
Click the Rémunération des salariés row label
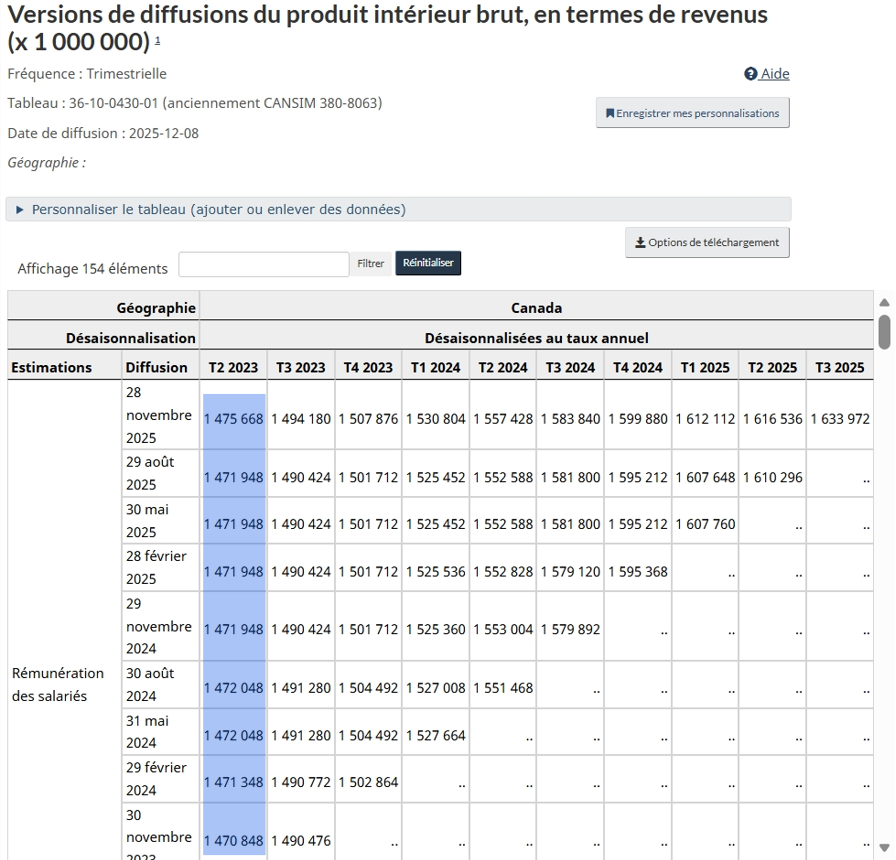click(x=58, y=684)
